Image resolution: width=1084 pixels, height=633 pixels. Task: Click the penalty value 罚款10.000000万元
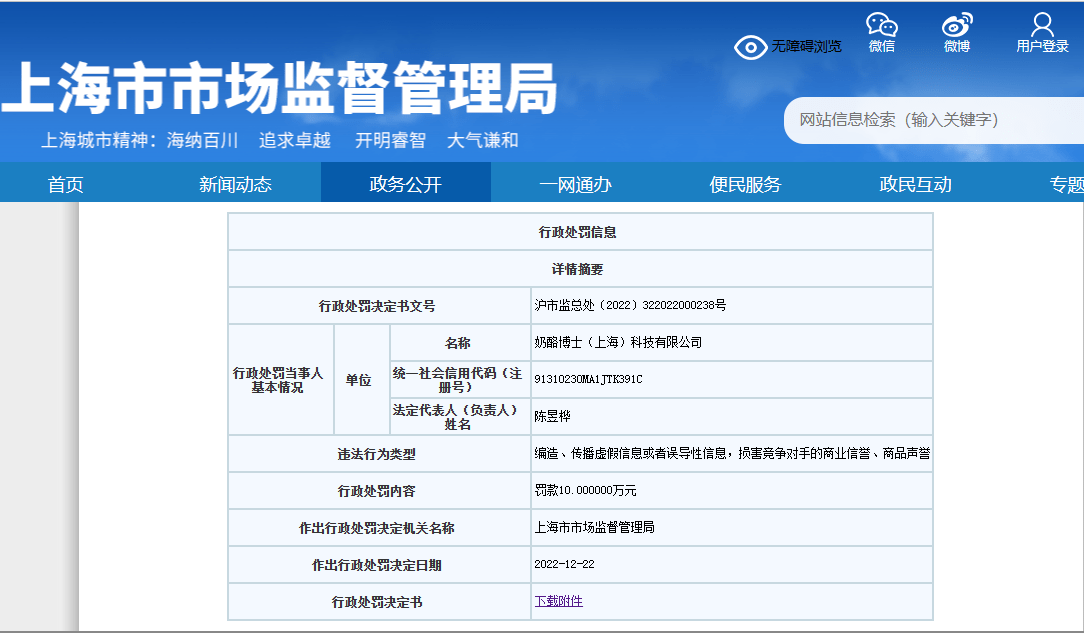click(x=586, y=490)
